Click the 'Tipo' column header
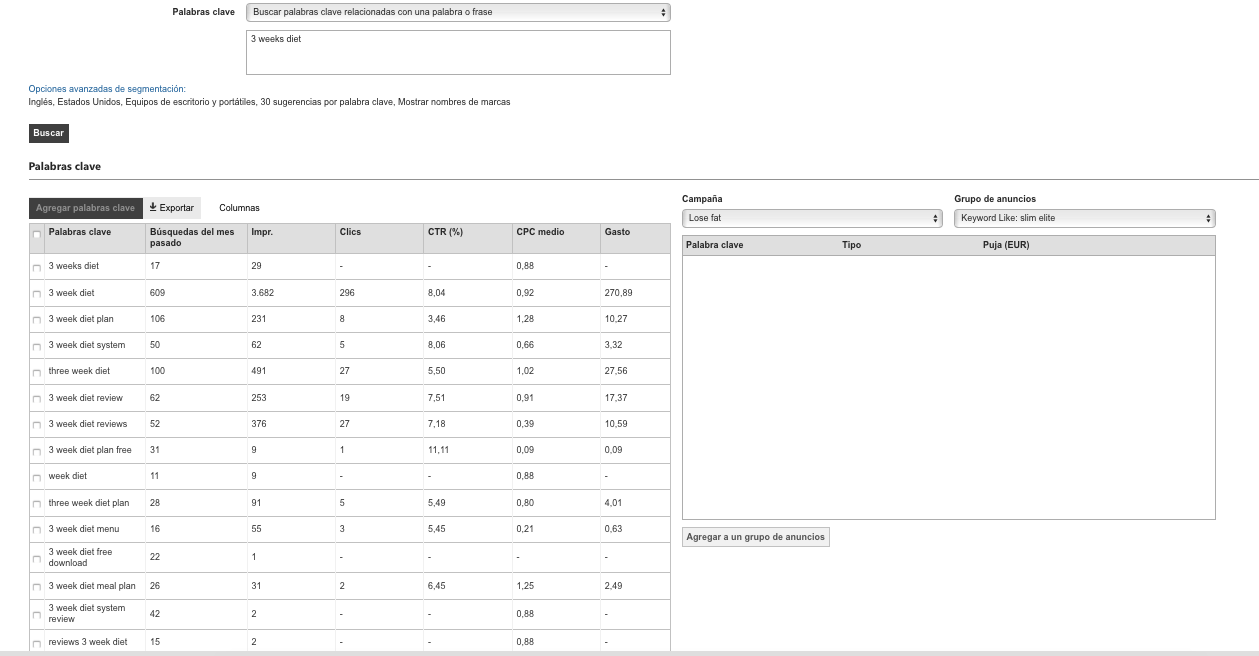The height and width of the screenshot is (656, 1259). [851, 245]
